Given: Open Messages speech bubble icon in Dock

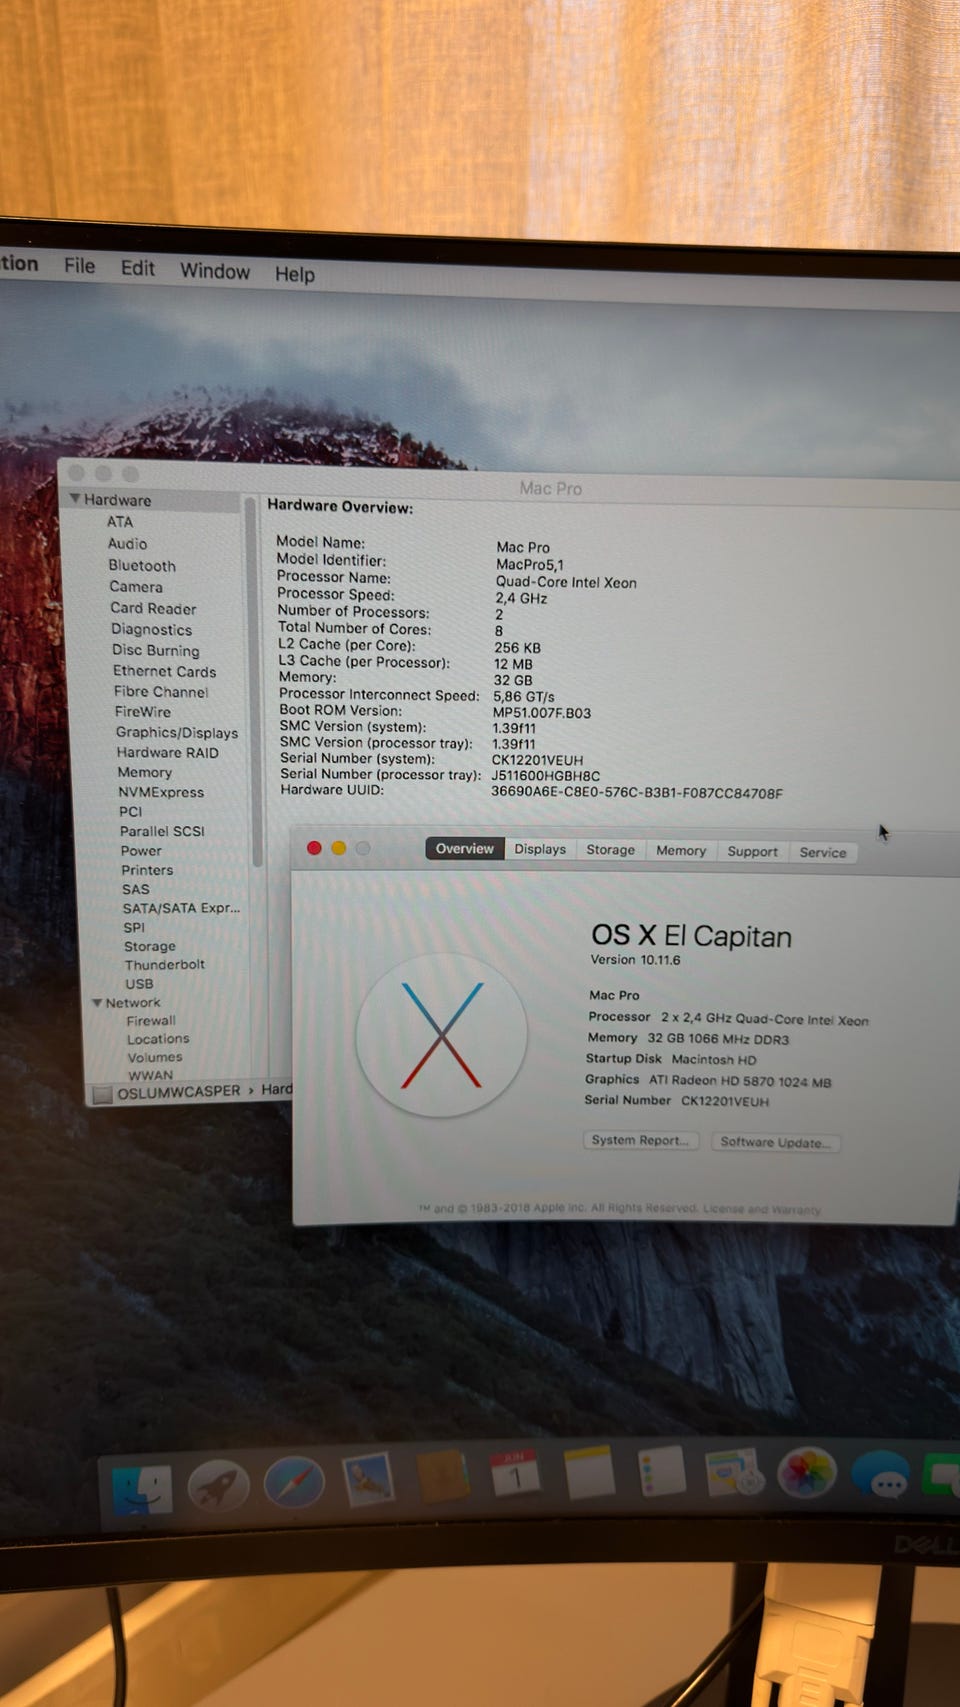Looking at the screenshot, I should point(881,1474).
